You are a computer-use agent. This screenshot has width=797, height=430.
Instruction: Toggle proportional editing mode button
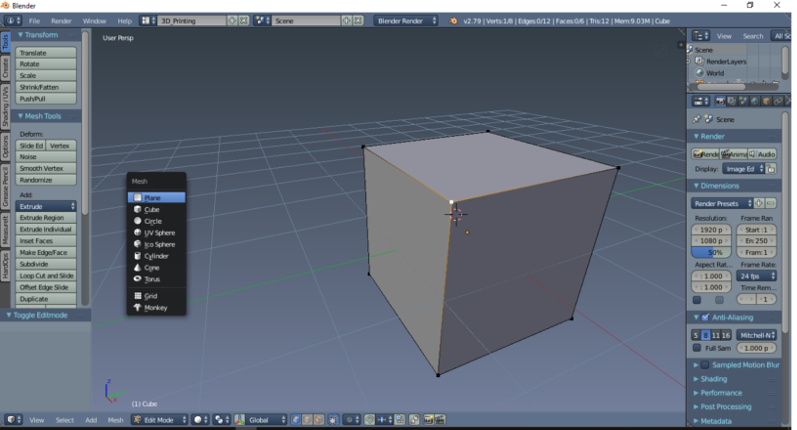(x=352, y=420)
